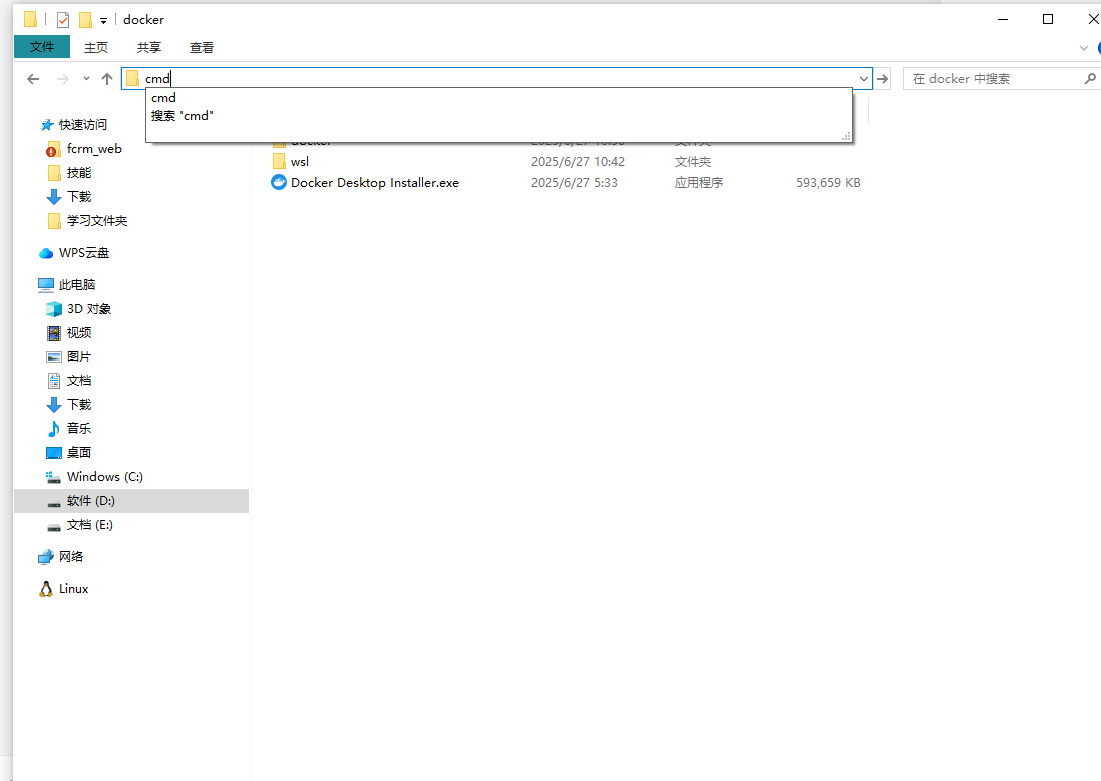Select Linux in the navigation pane

point(73,589)
